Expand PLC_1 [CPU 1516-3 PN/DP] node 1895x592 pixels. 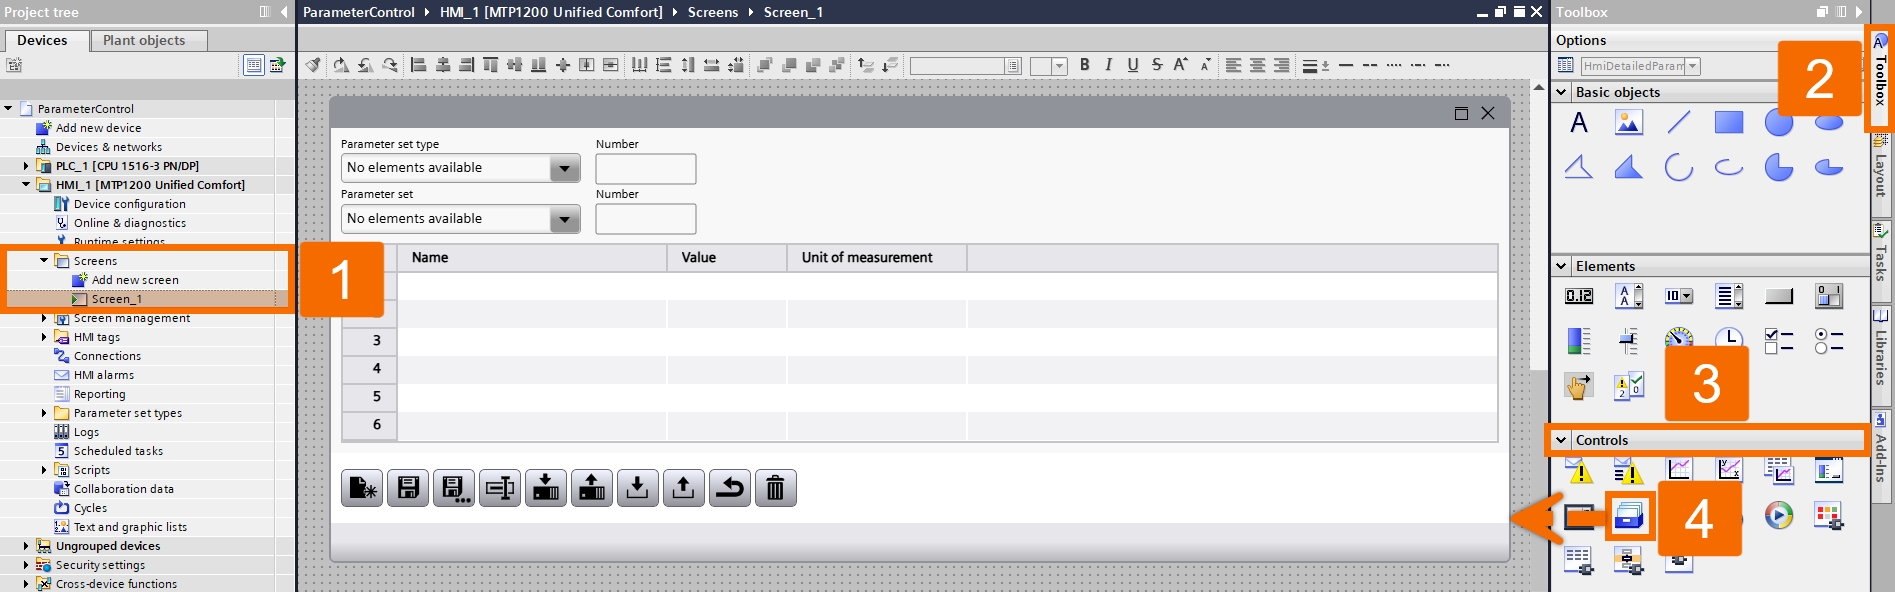click(x=26, y=166)
